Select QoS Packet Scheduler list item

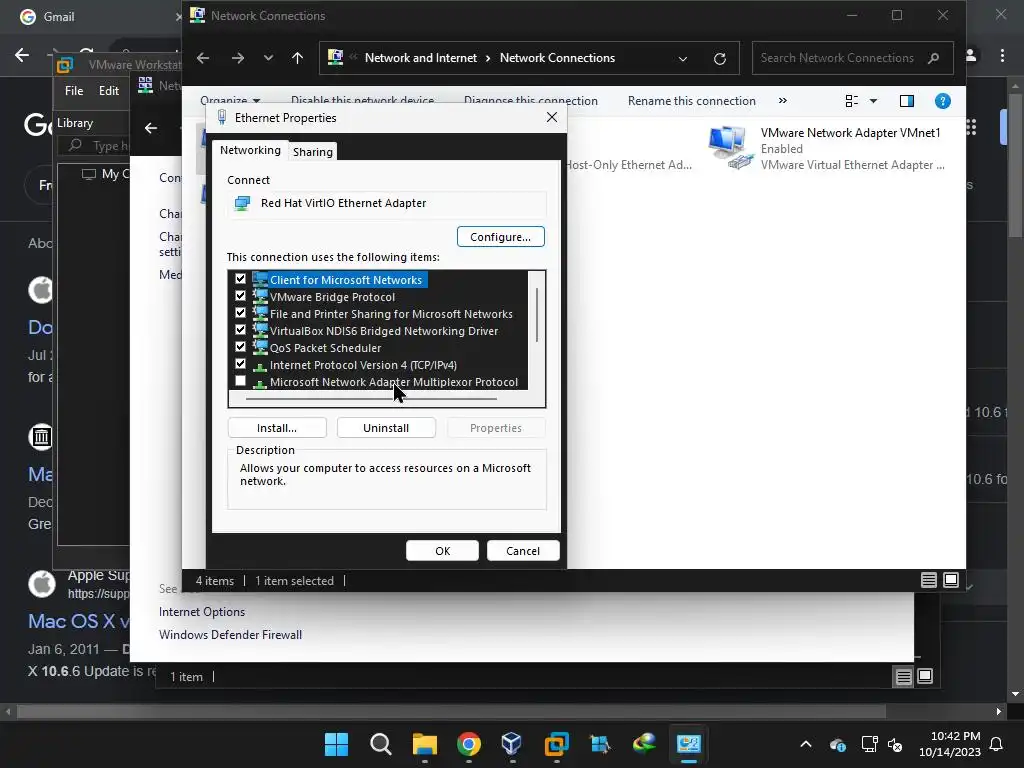point(325,348)
